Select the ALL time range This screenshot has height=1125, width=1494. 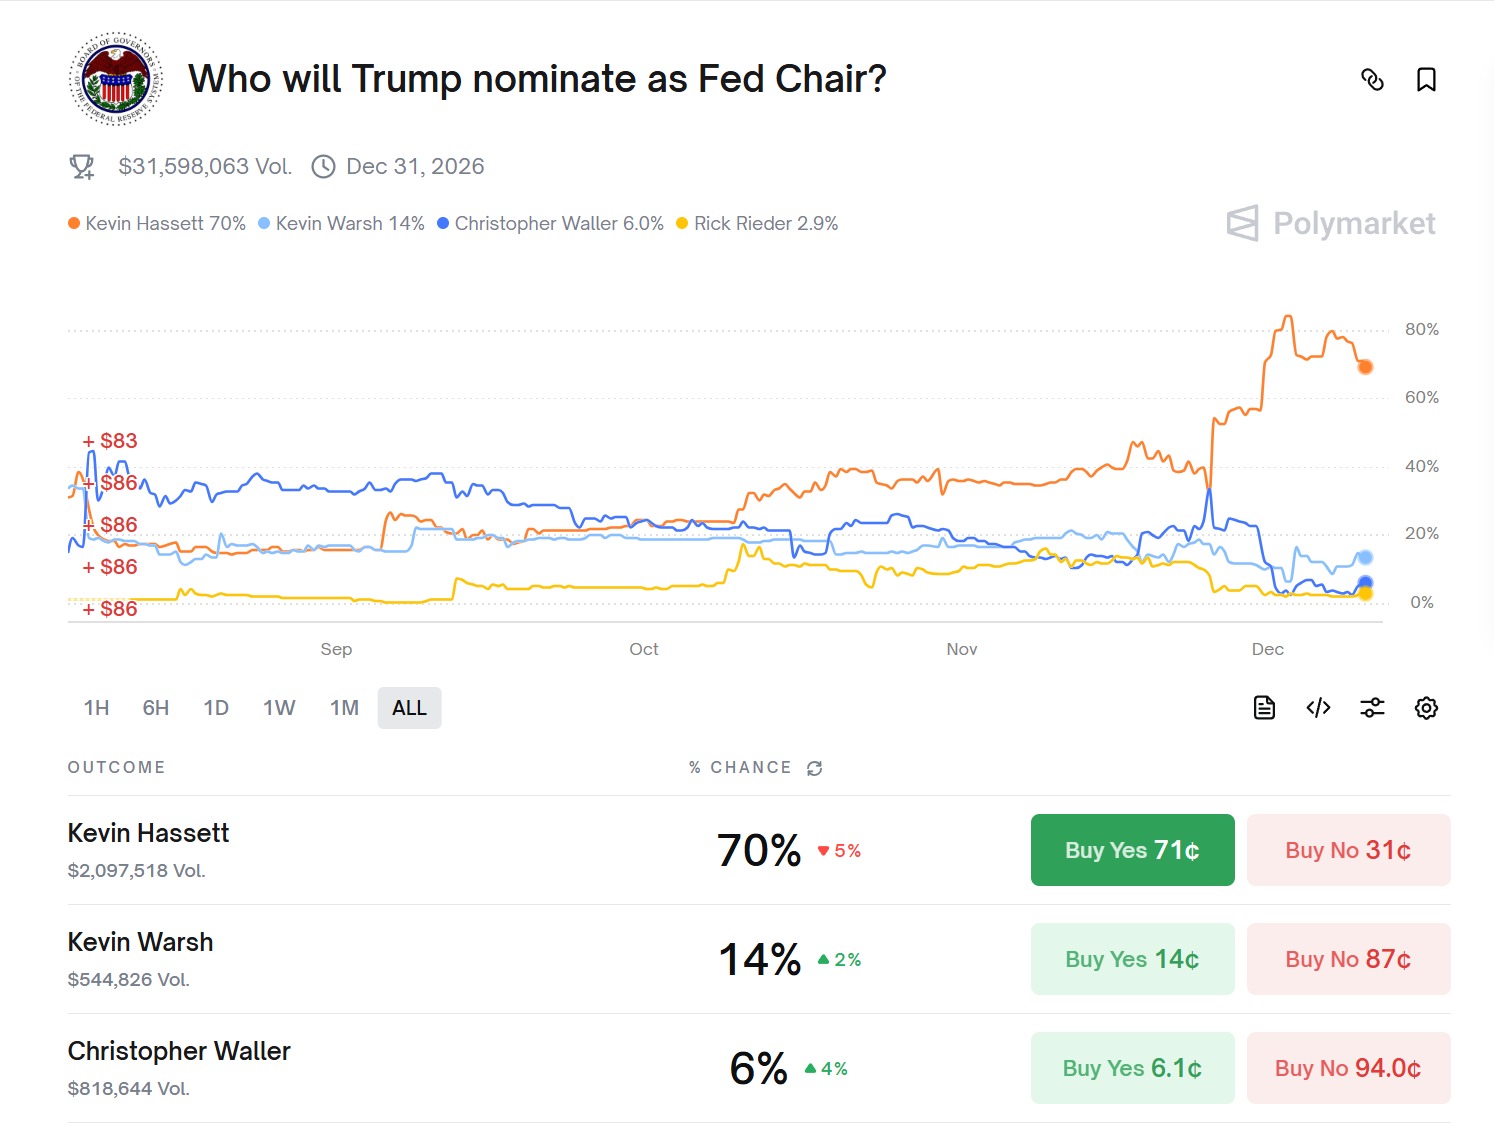click(x=409, y=707)
